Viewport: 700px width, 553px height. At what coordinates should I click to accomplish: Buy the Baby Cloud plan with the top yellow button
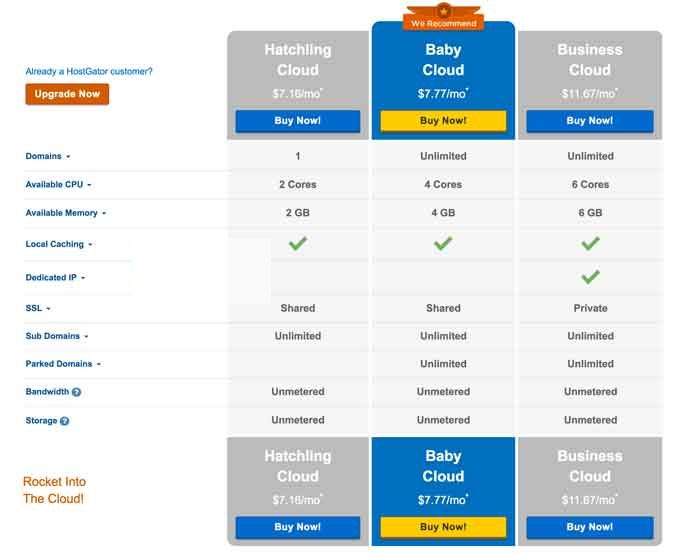443,121
